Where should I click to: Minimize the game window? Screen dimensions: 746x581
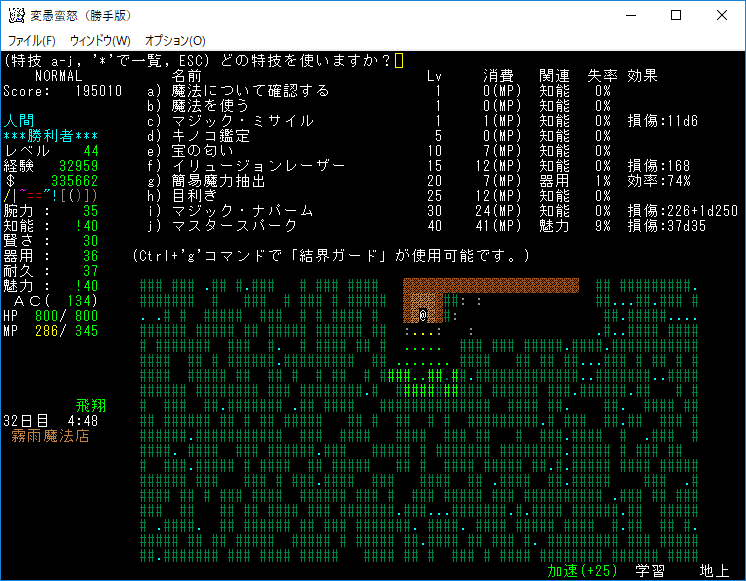coord(629,15)
